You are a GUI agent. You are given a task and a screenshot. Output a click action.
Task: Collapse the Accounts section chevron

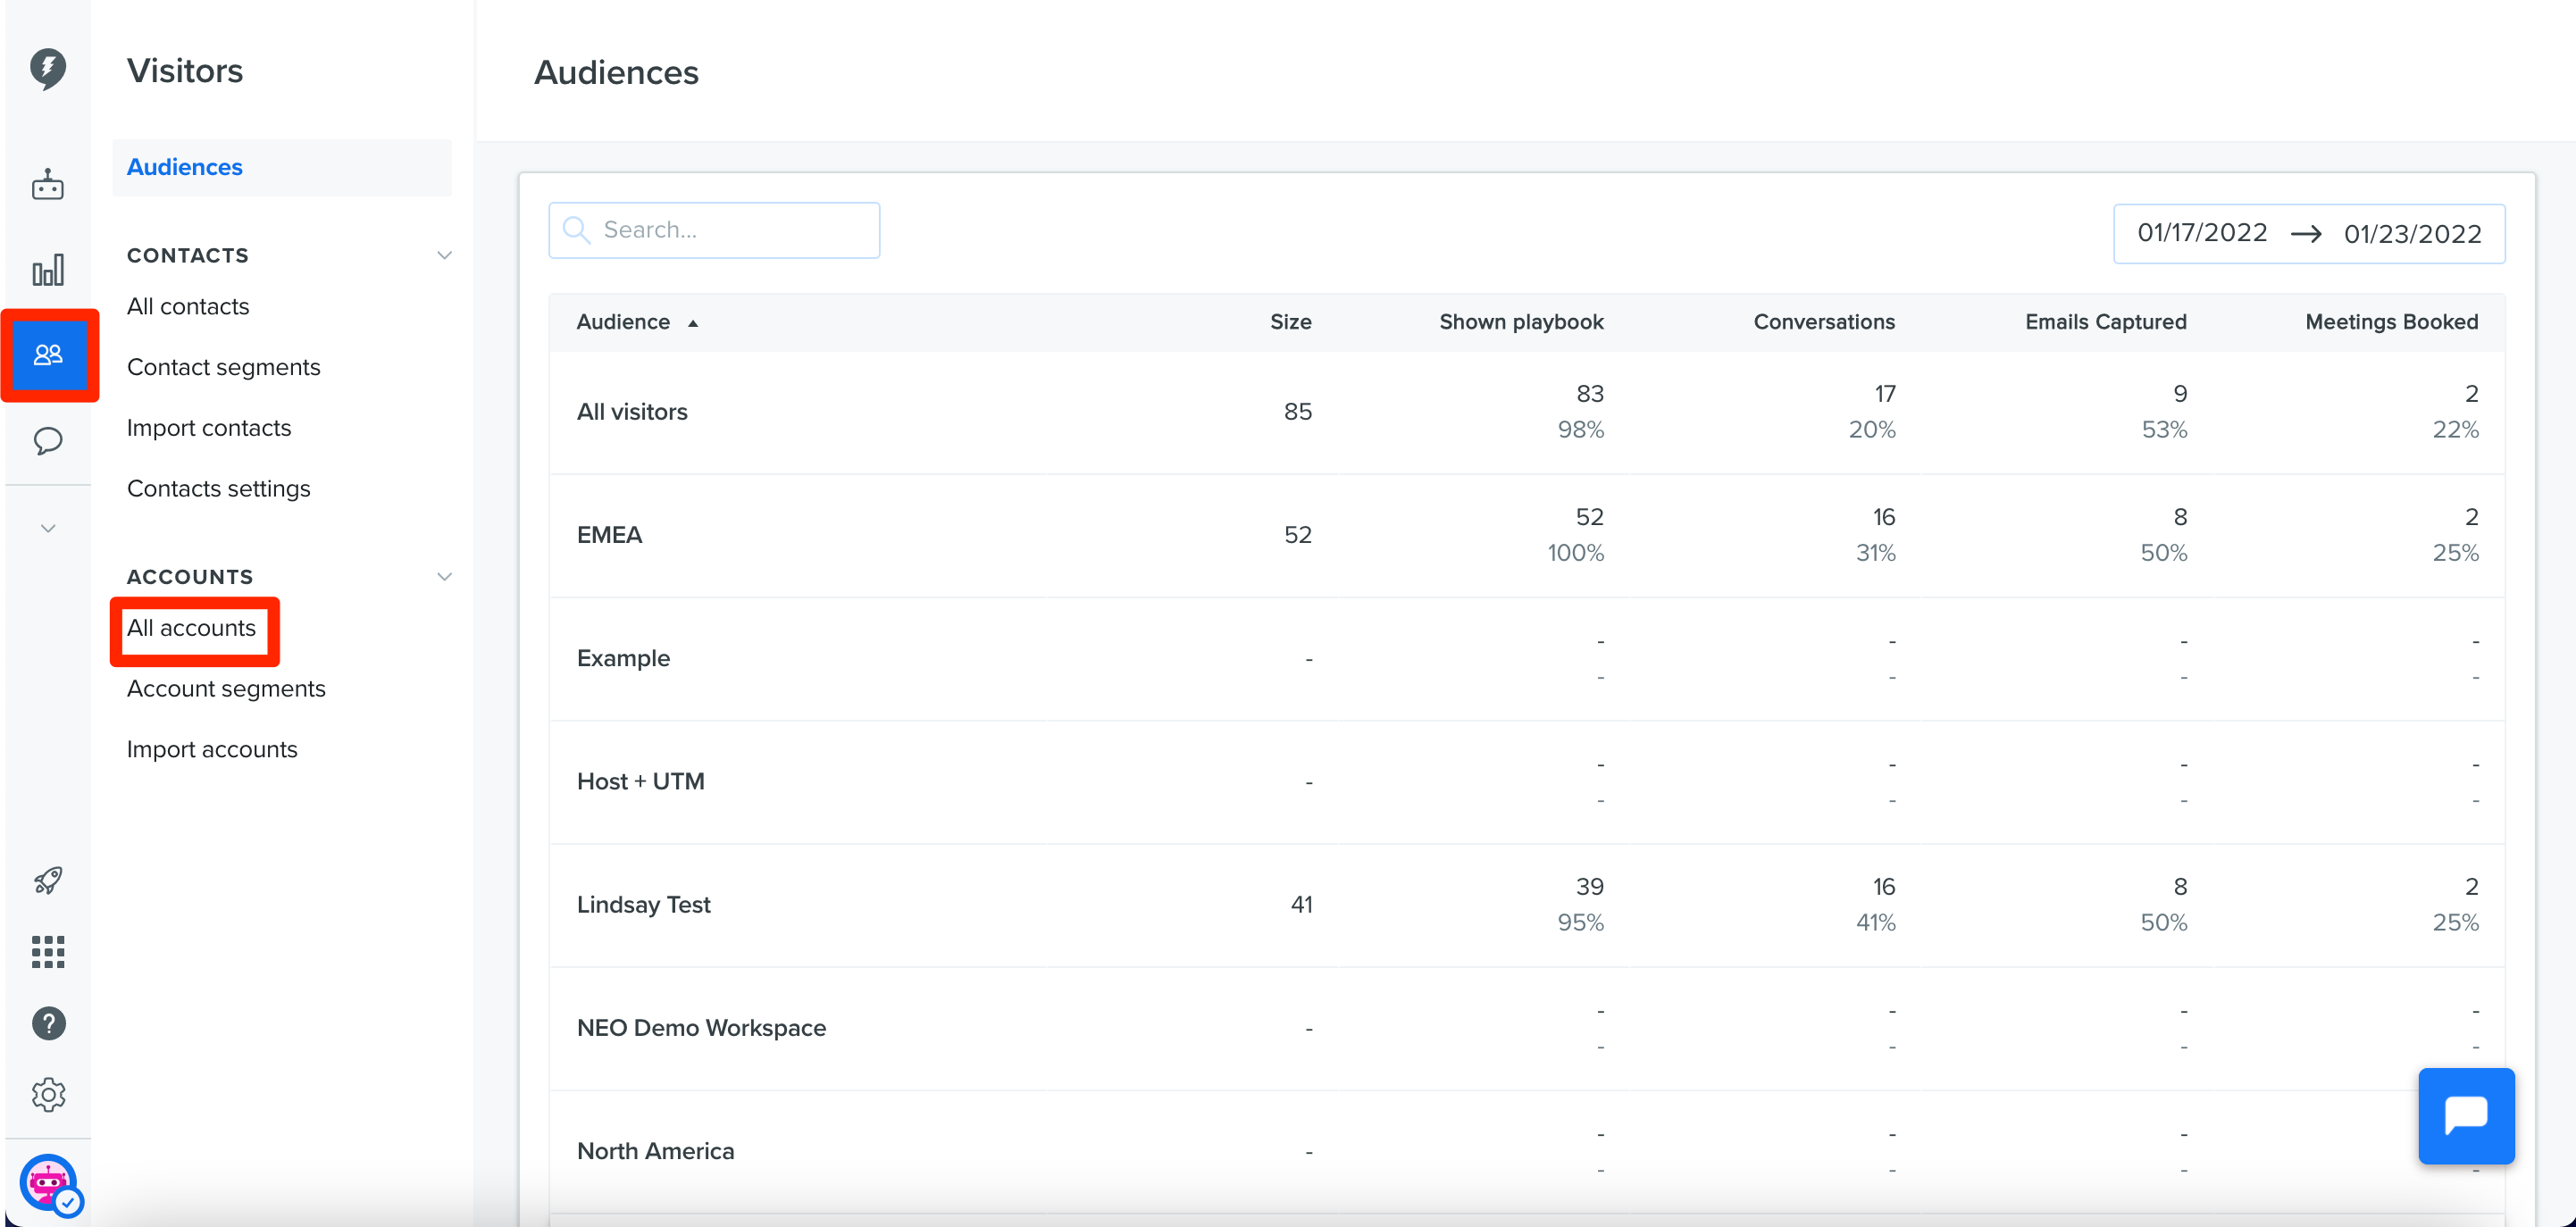click(x=445, y=577)
